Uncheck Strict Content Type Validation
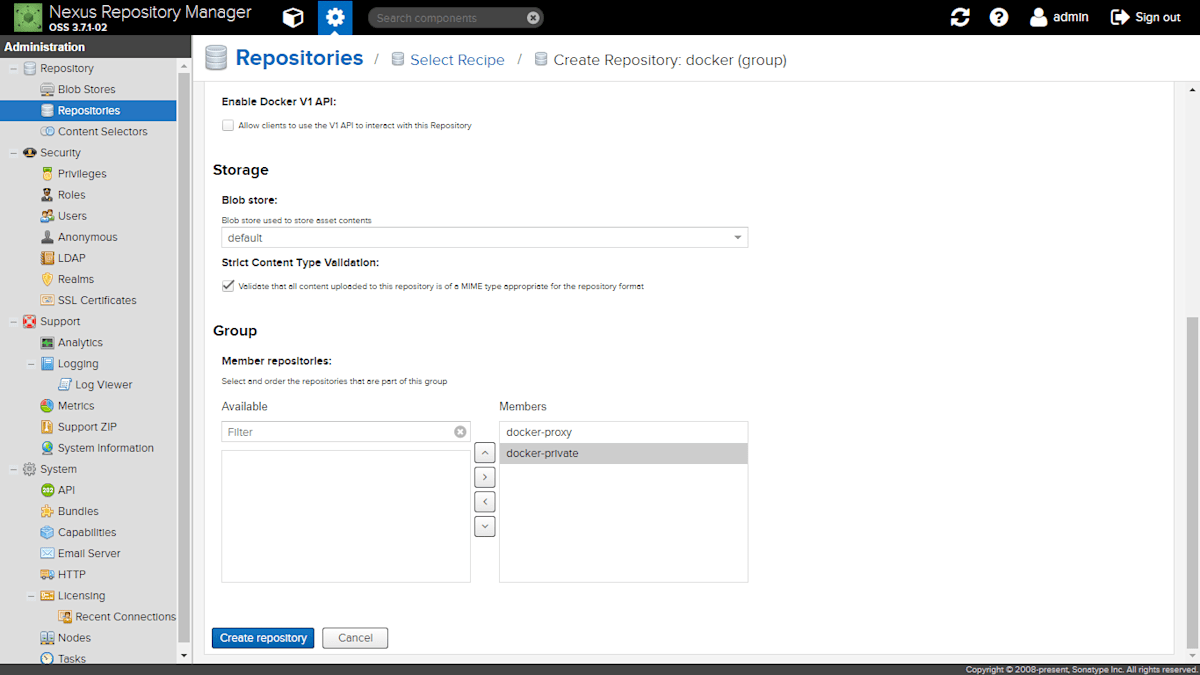This screenshot has height=675, width=1200. (x=228, y=285)
